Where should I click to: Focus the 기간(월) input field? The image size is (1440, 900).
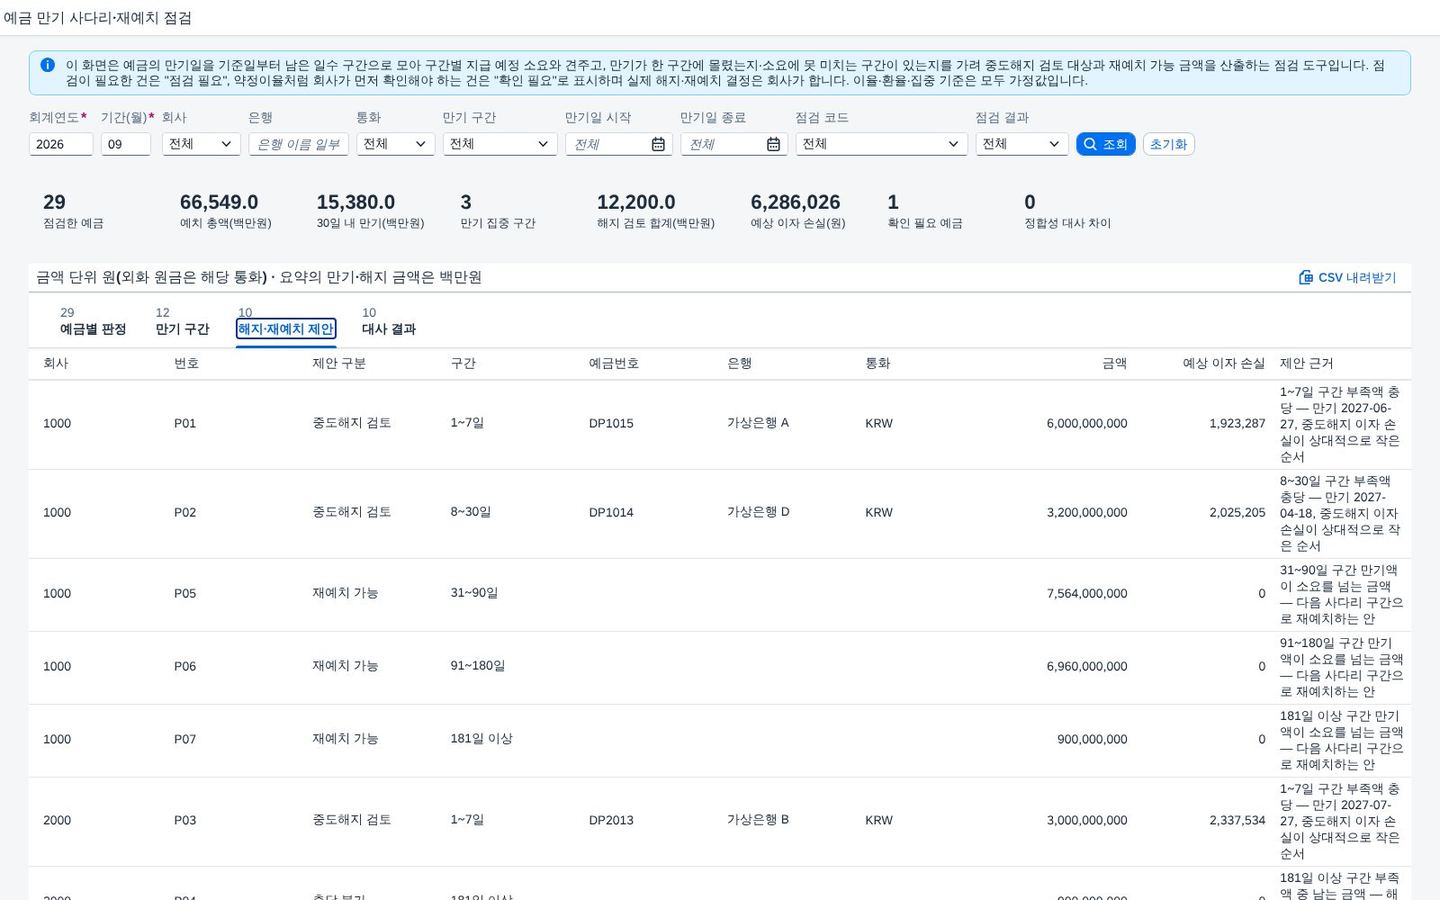126,144
